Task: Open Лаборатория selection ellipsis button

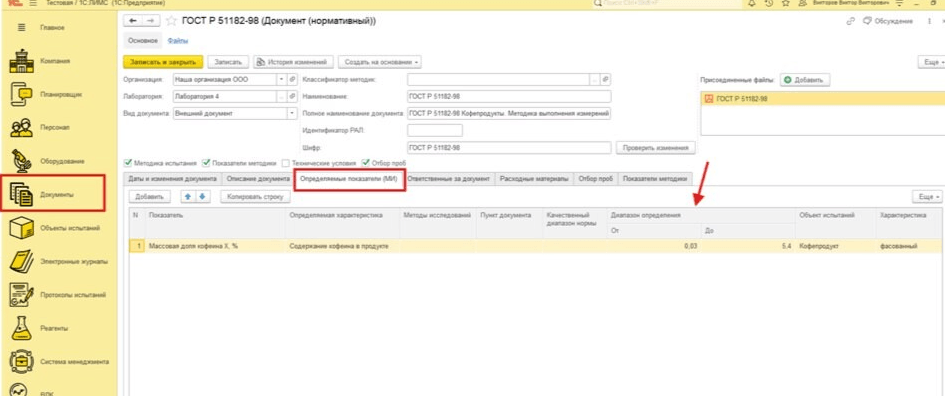Action: point(282,96)
